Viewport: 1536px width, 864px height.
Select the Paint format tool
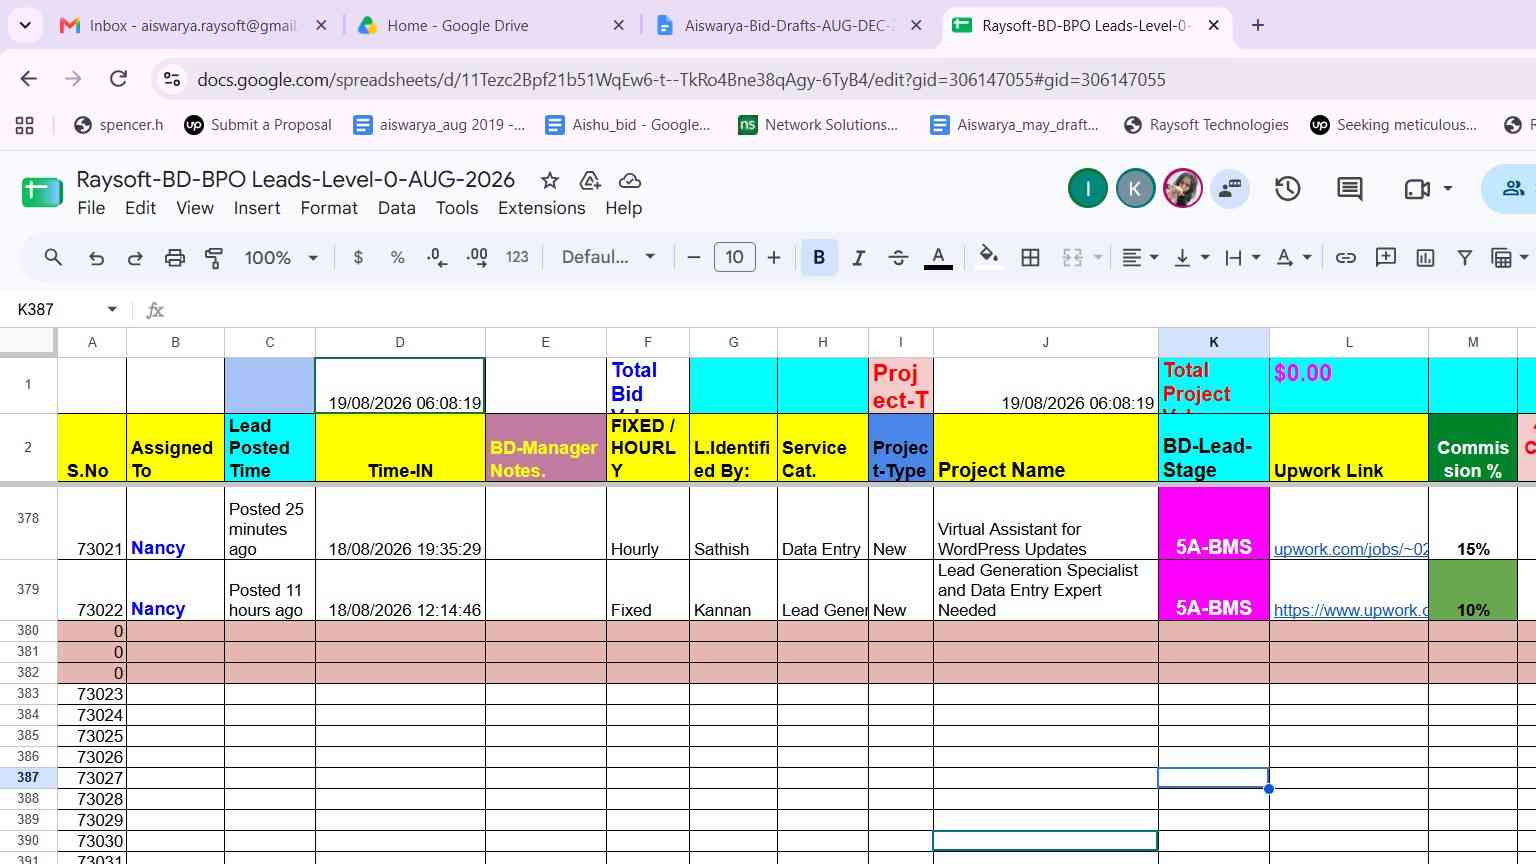click(x=214, y=258)
